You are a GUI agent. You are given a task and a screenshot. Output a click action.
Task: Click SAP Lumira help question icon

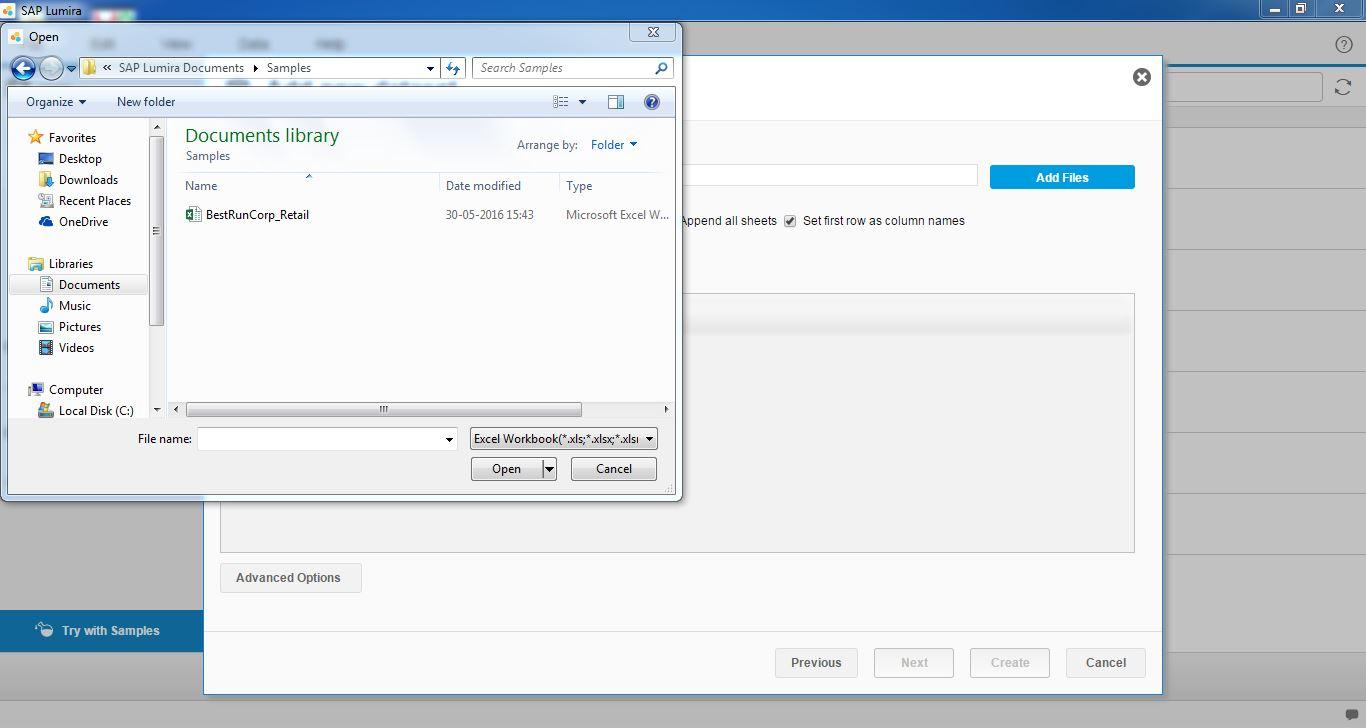pyautogui.click(x=1344, y=44)
